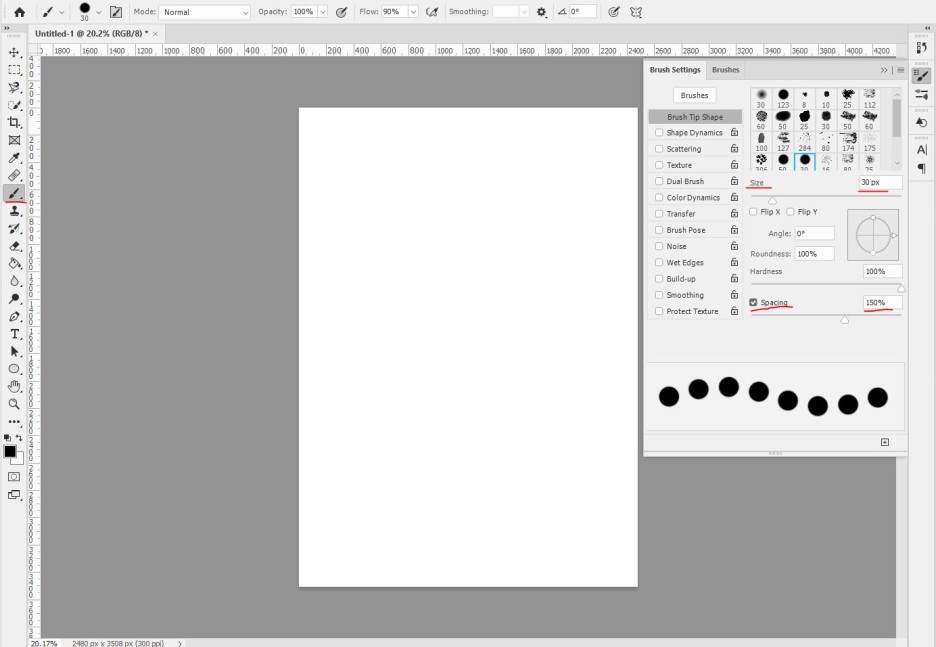This screenshot has width=936, height=647.
Task: Select the Pen tool
Action: (14, 316)
